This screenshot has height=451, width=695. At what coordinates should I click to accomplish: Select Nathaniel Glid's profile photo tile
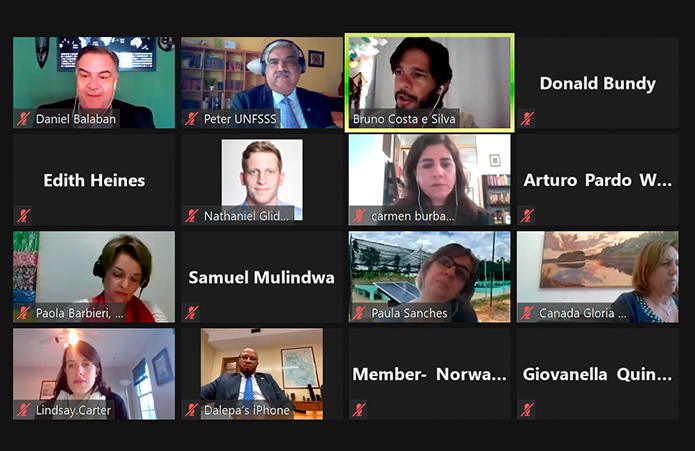coord(262,180)
